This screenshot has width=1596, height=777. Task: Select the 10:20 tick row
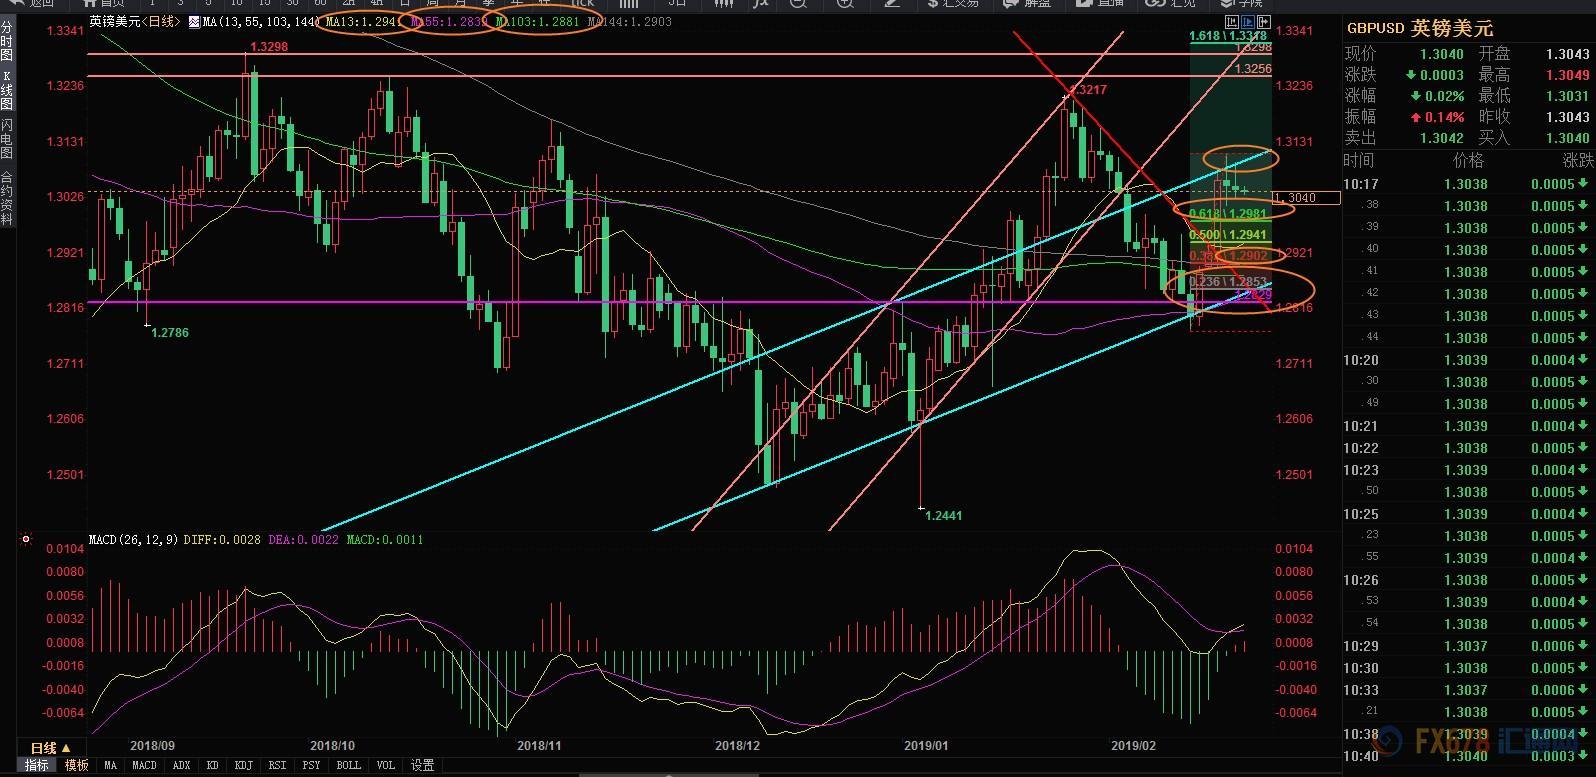[x=1469, y=360]
